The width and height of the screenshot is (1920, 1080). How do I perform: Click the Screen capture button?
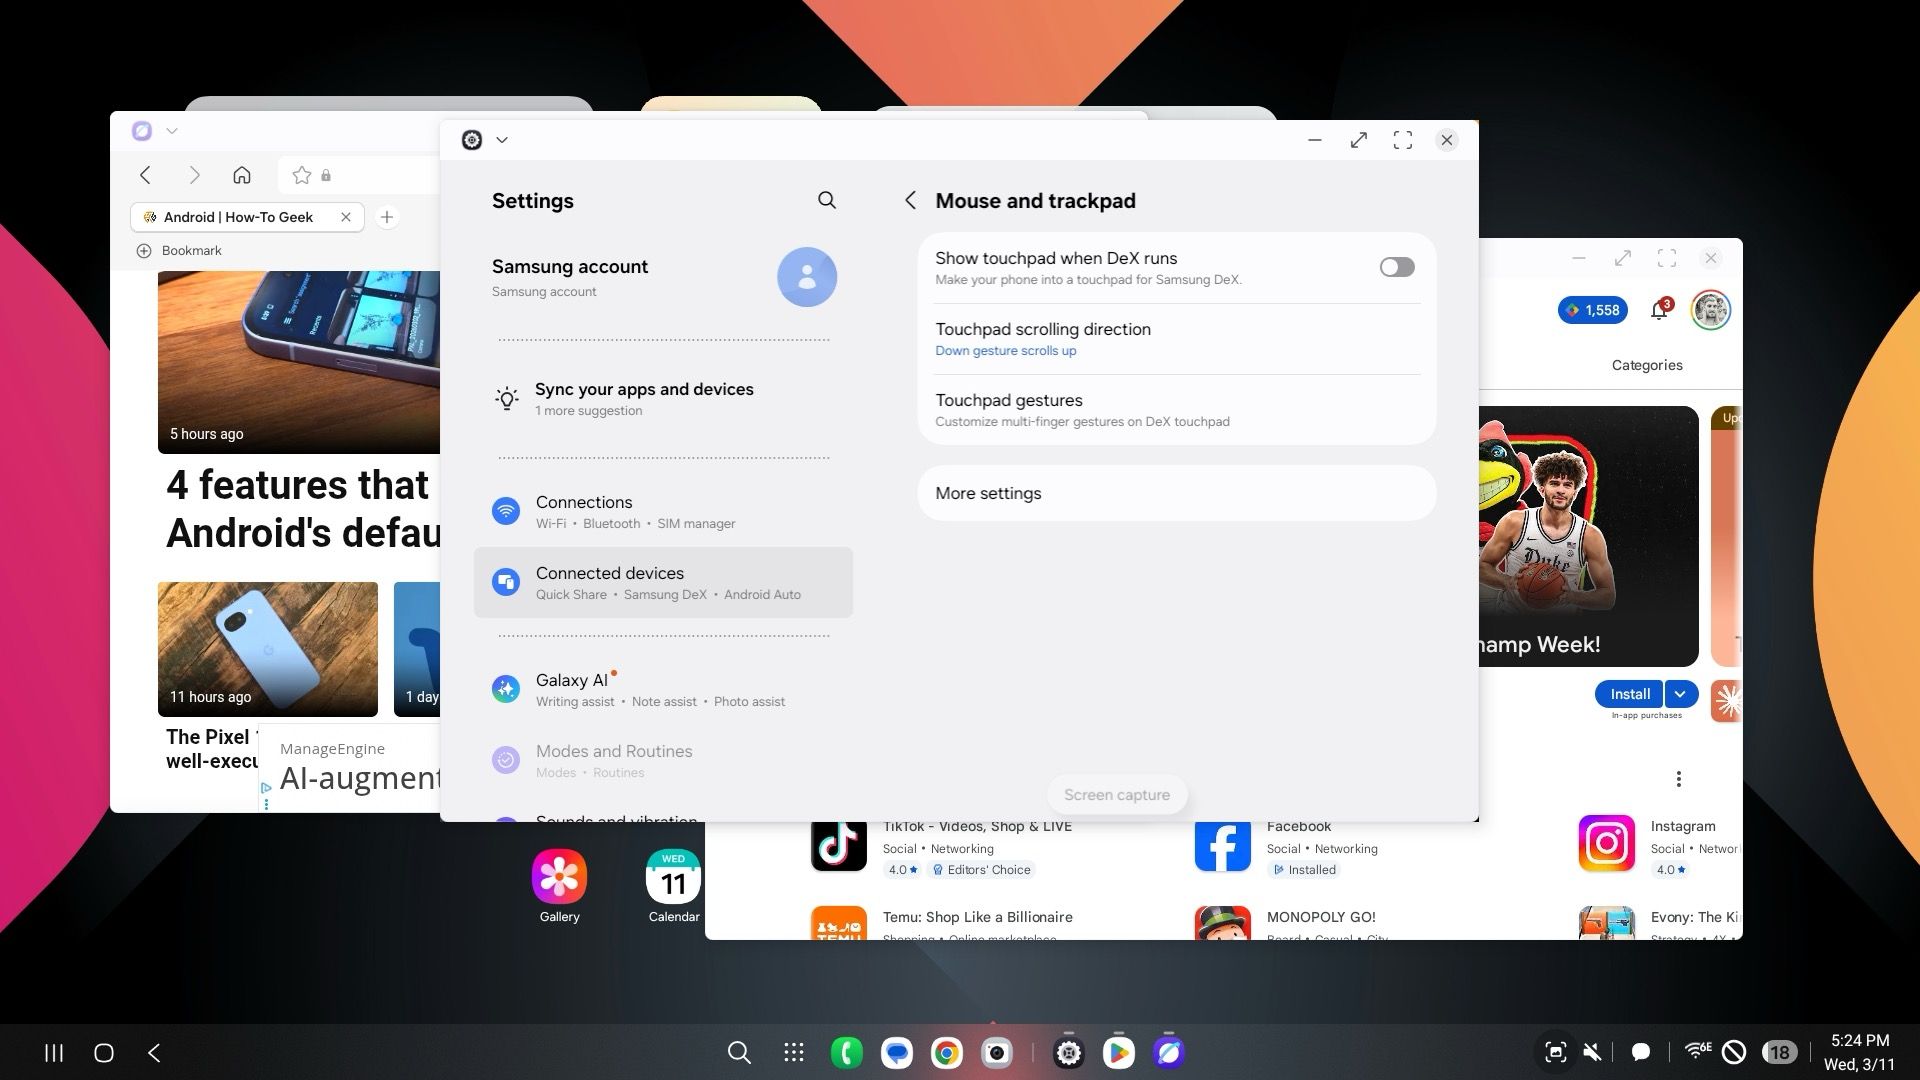(x=1116, y=795)
